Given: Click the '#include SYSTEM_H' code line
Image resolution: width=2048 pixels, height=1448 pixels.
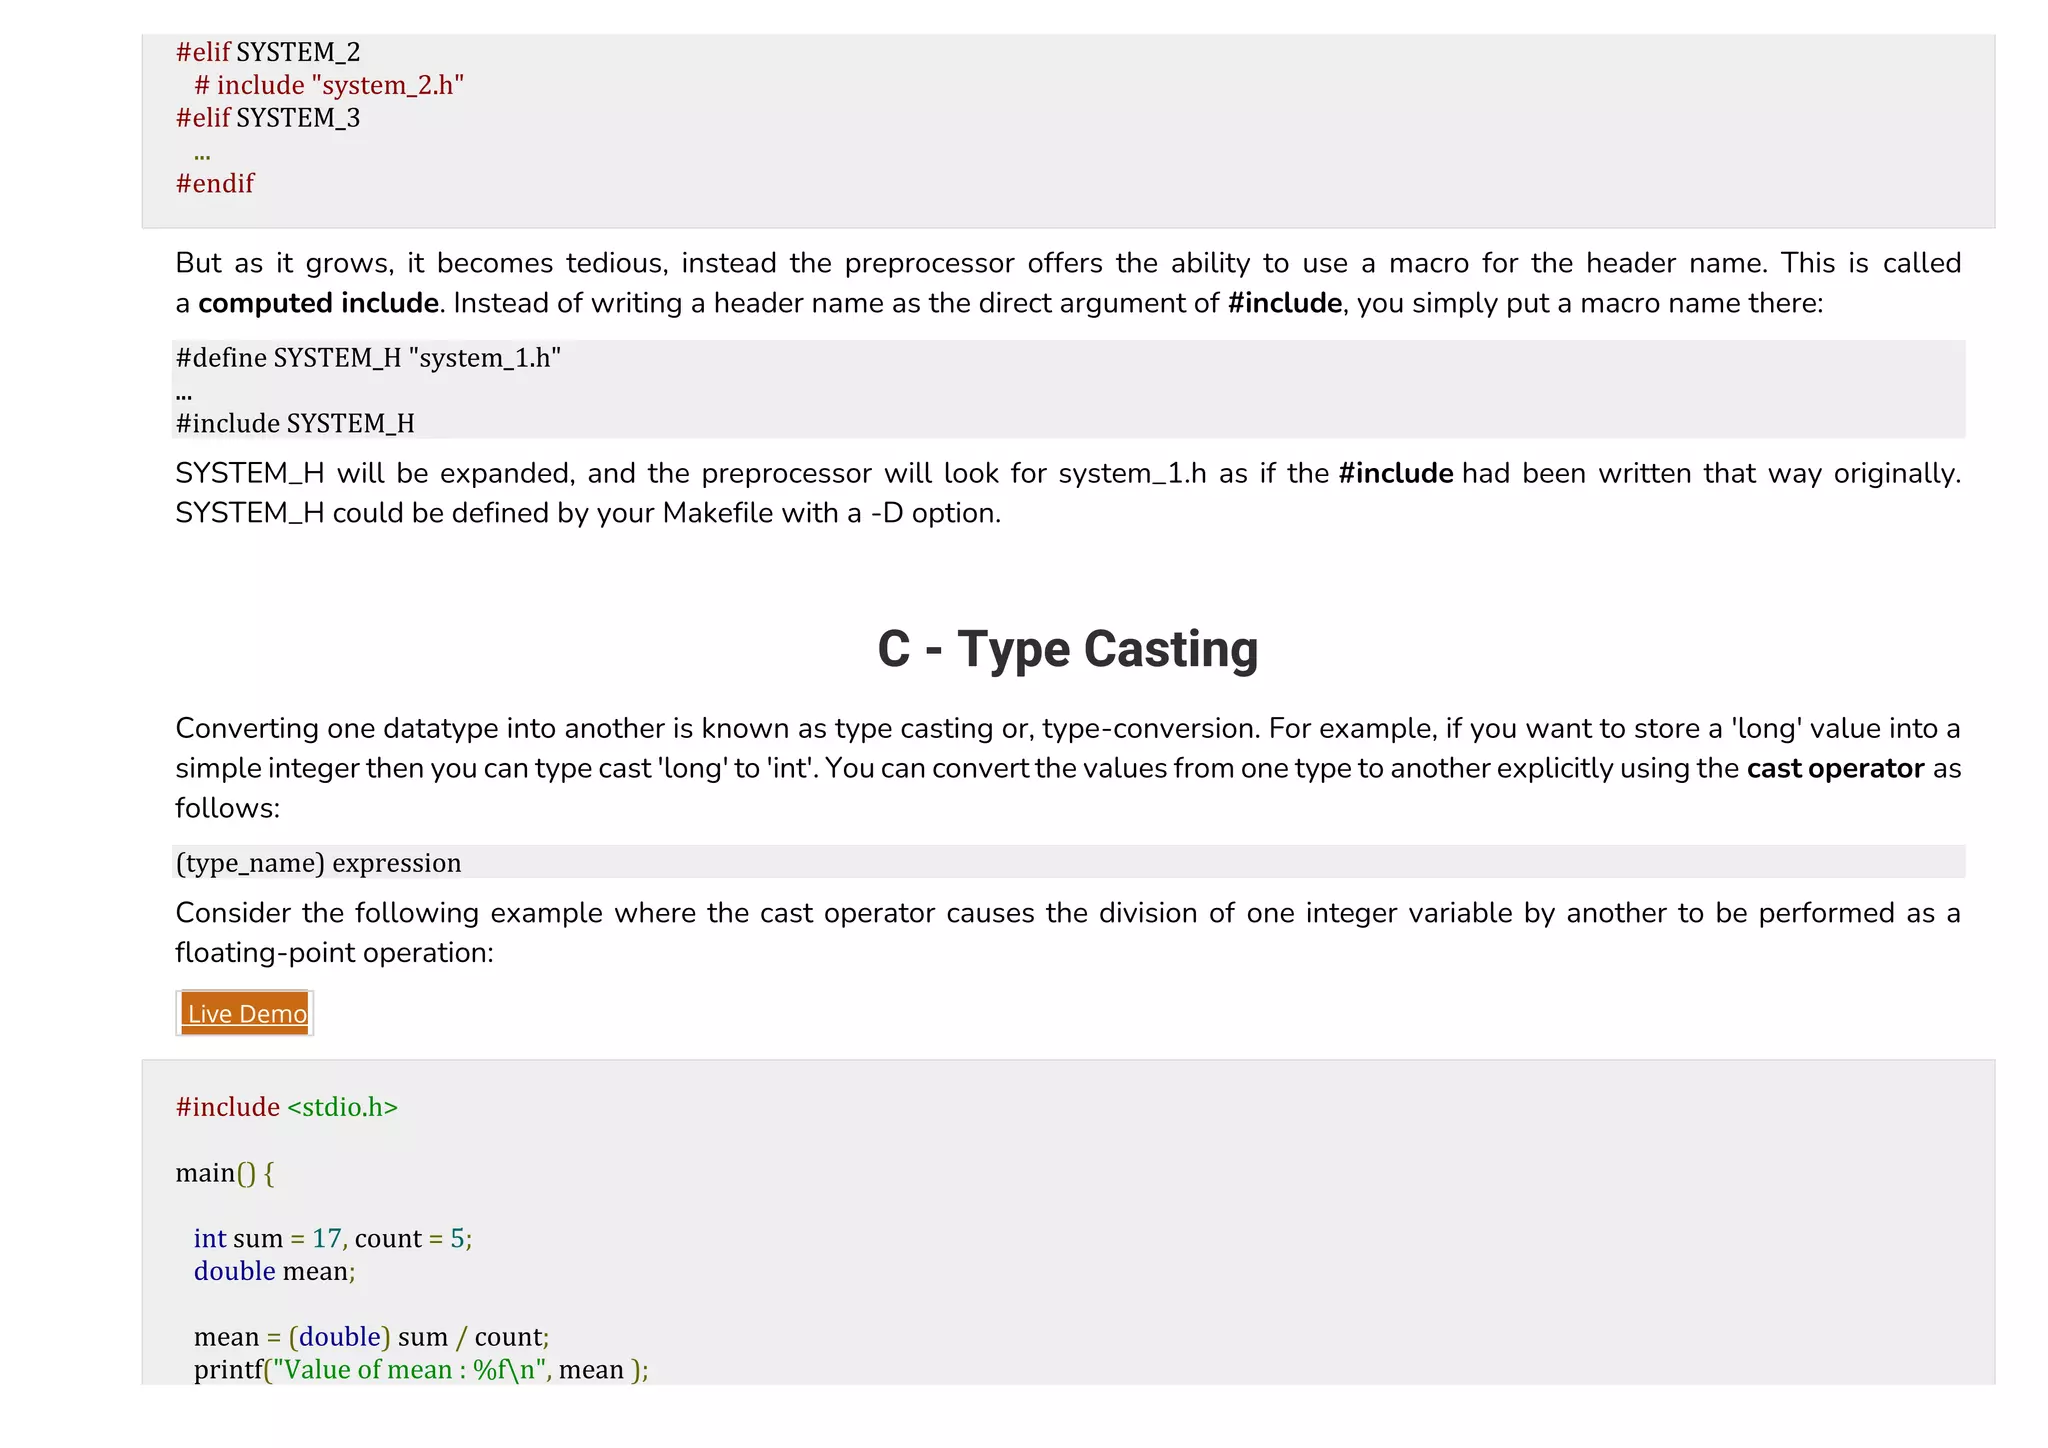Looking at the screenshot, I should pyautogui.click(x=295, y=424).
